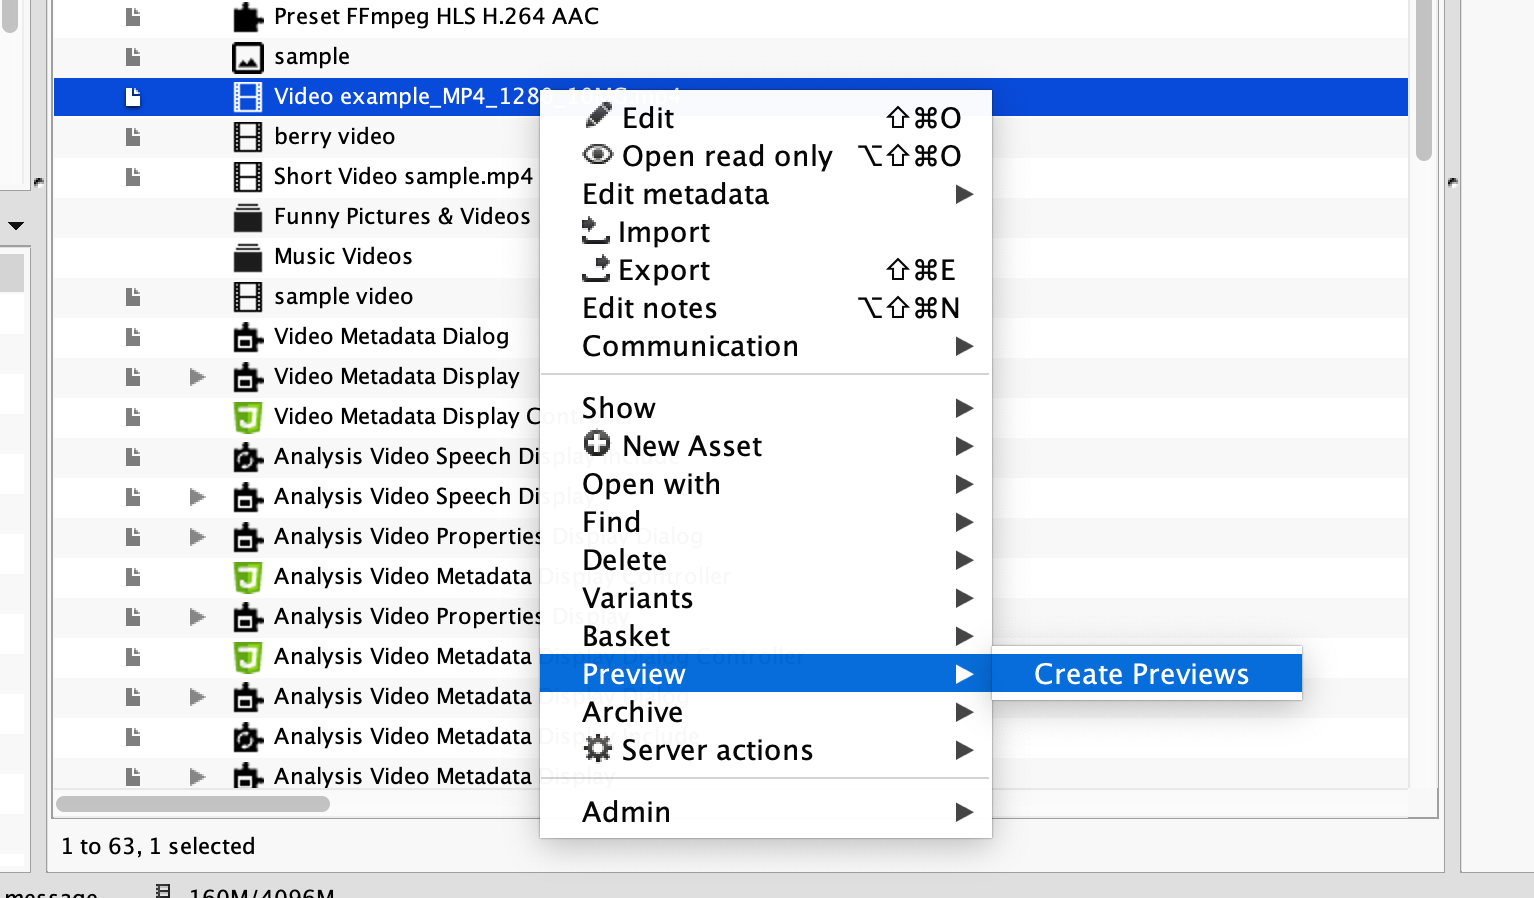
Task: Choose Create Previews from the submenu
Action: [x=1141, y=674]
